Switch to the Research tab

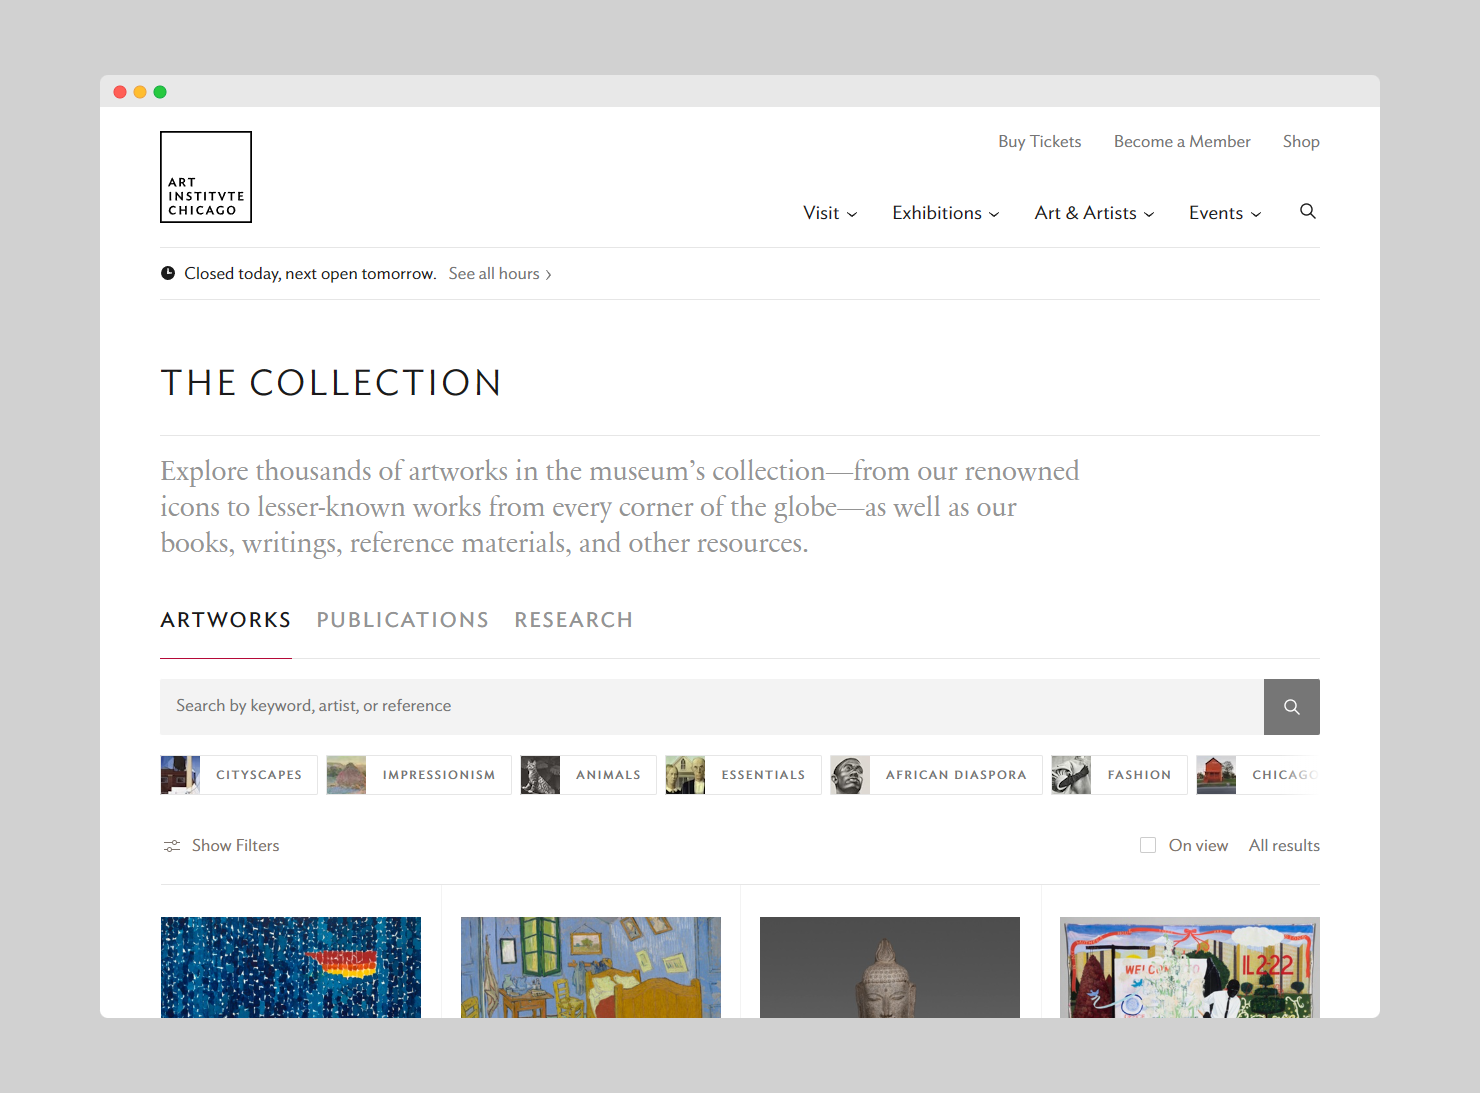pyautogui.click(x=573, y=620)
